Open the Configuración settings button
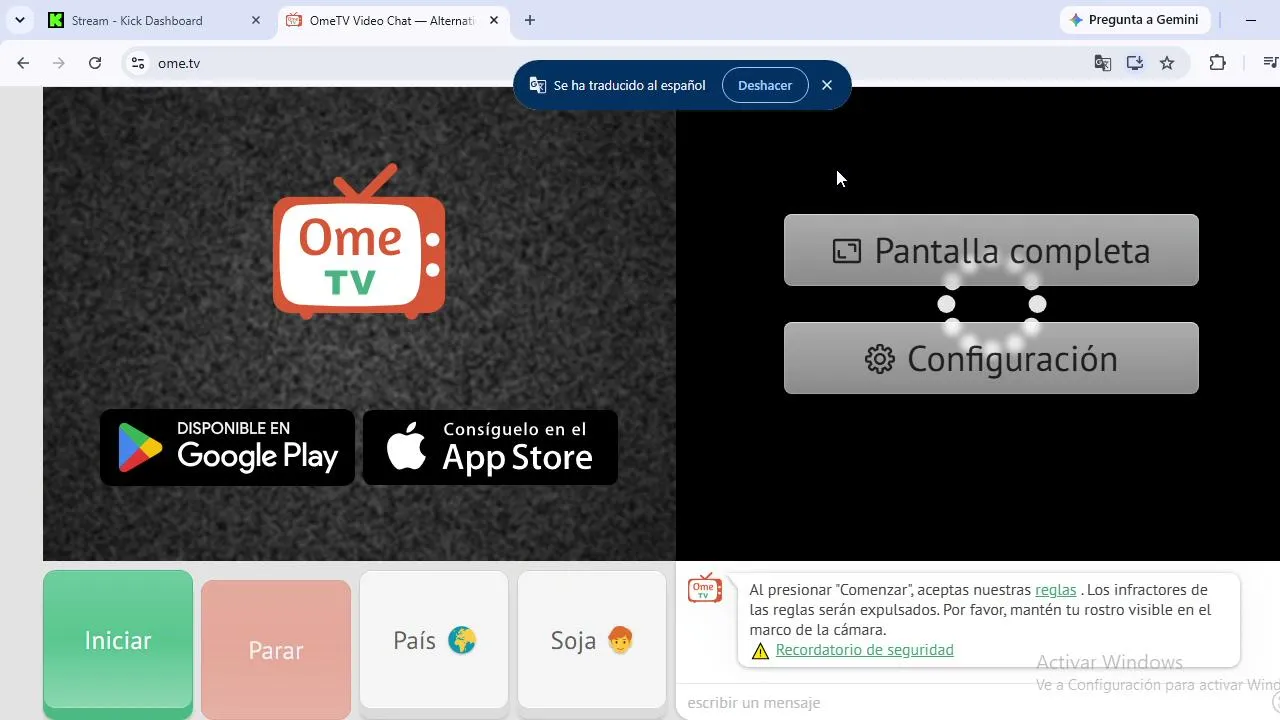 pos(991,358)
